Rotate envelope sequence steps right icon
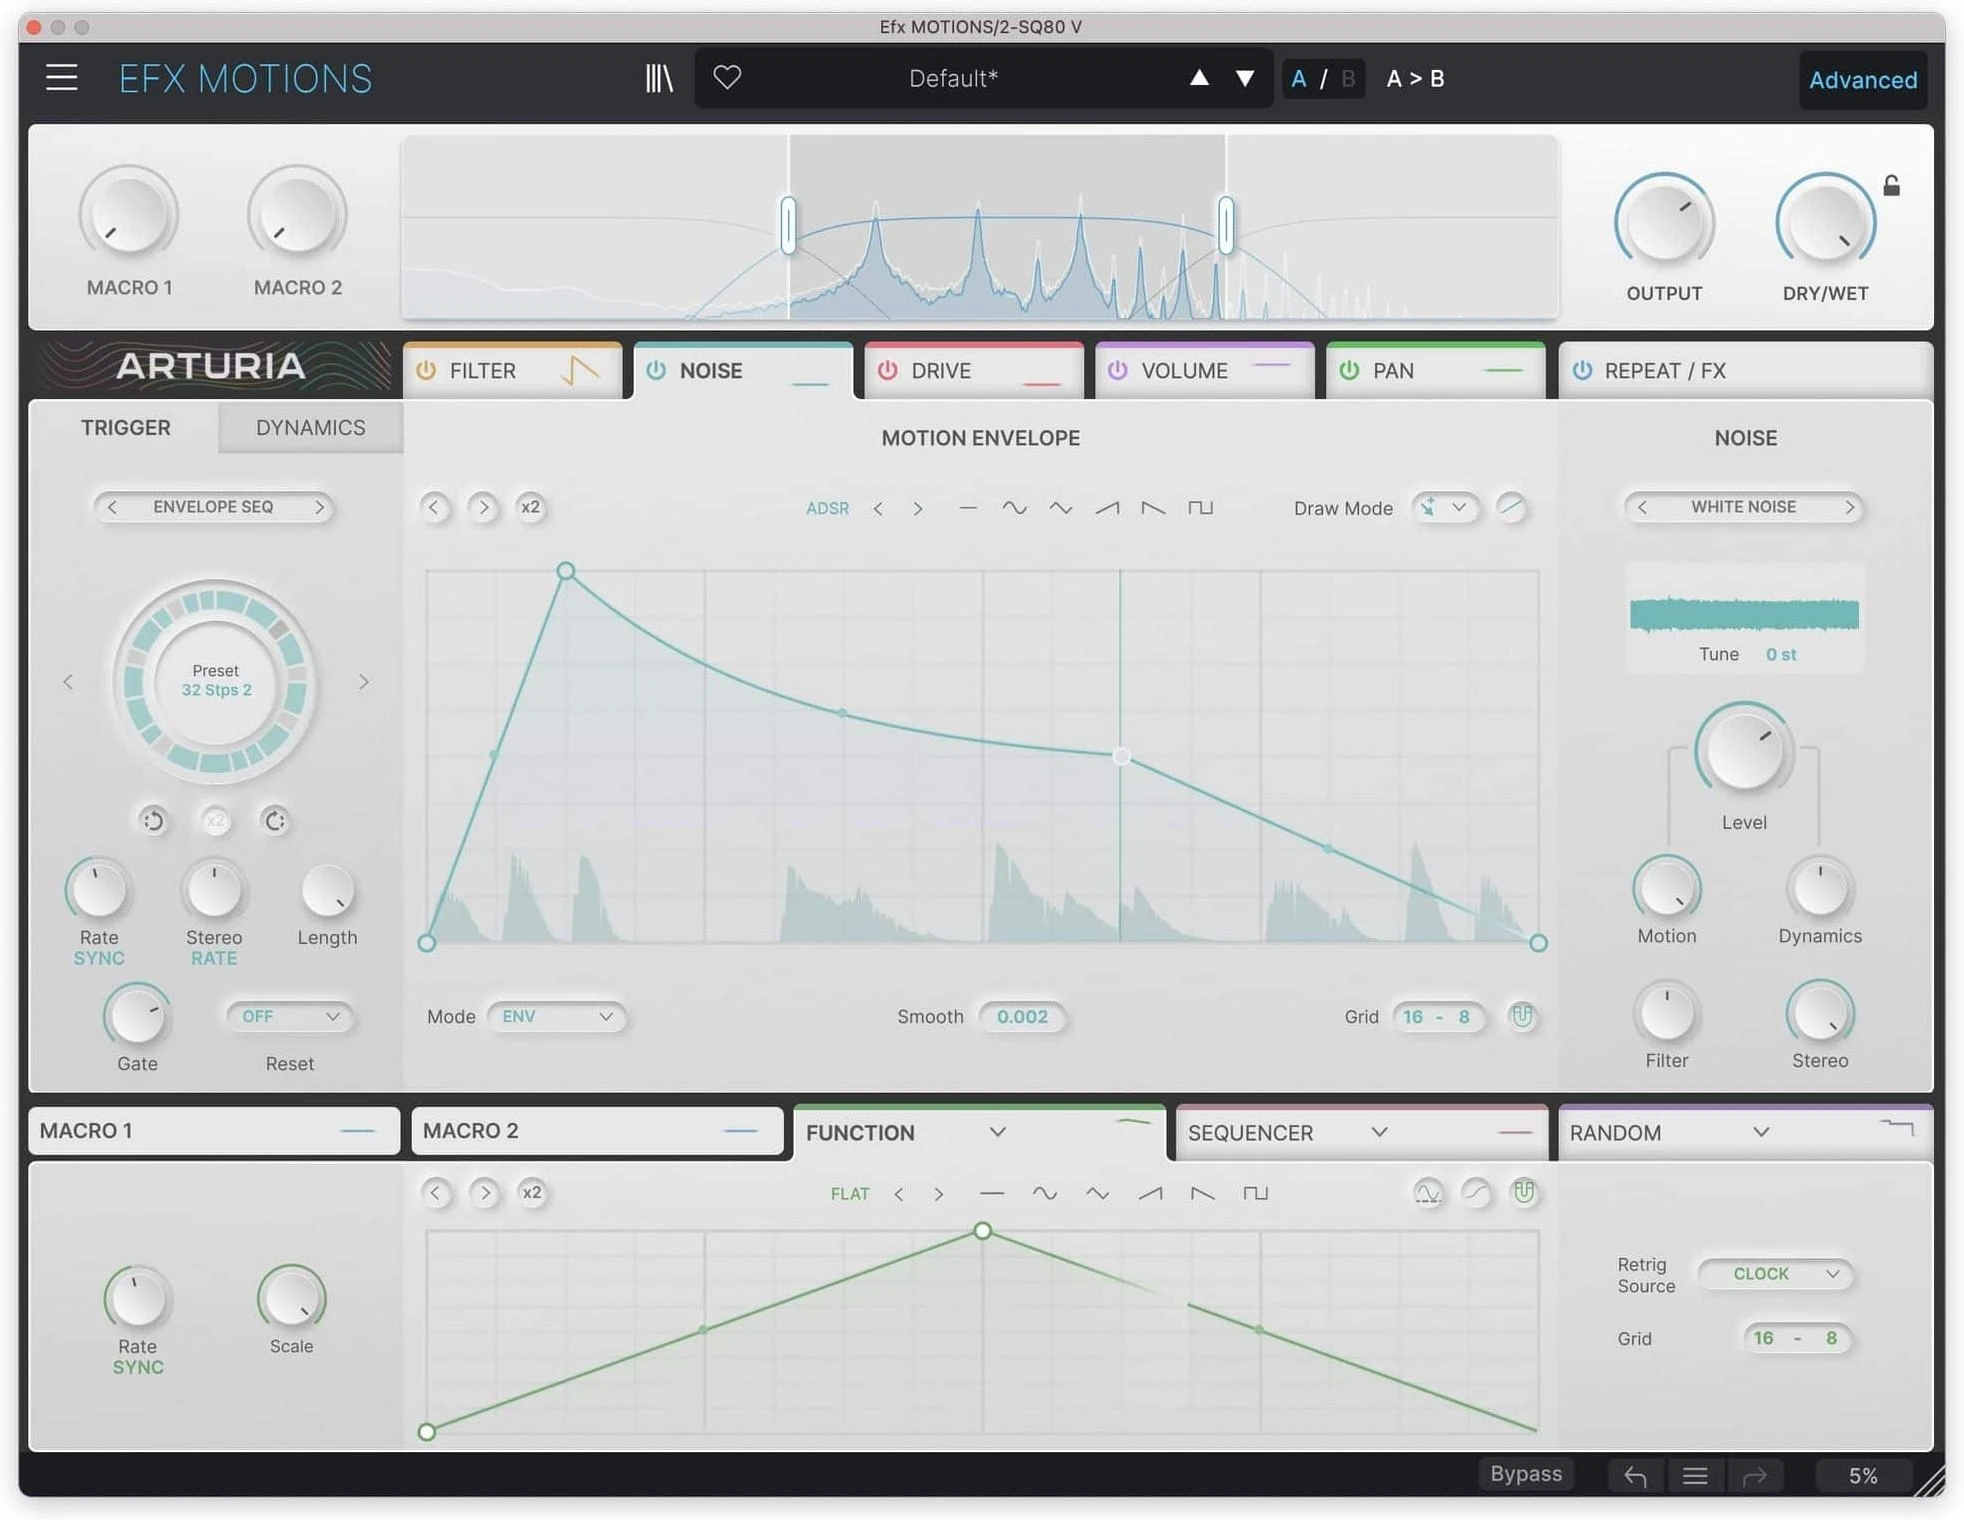The image size is (1964, 1520). [275, 821]
